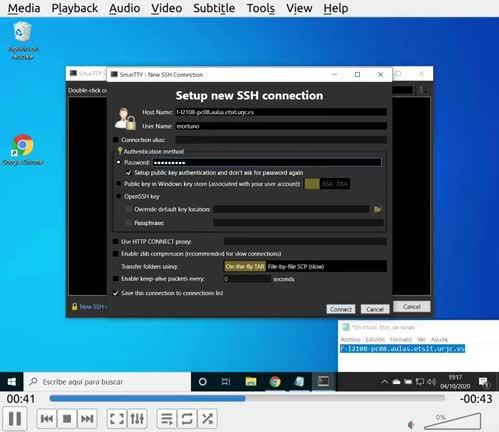Click the User Name input field
Image resolution: width=499 pixels, height=432 pixels.
tap(281, 126)
